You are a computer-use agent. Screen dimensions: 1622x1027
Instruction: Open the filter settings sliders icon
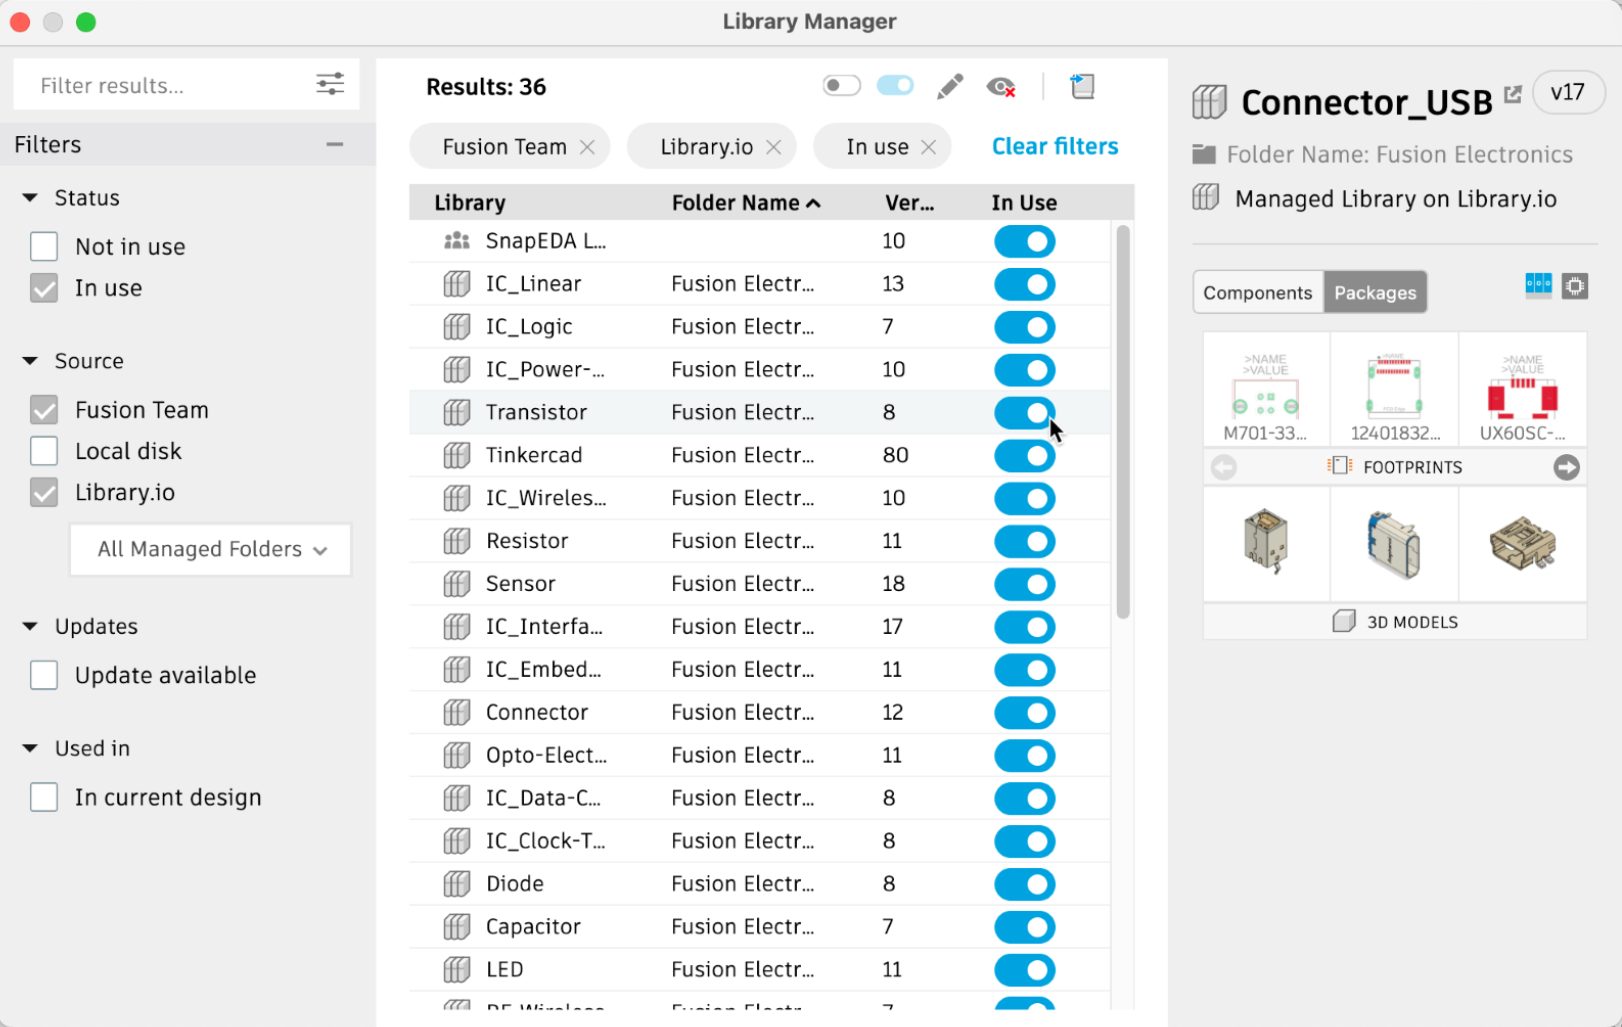(x=330, y=85)
